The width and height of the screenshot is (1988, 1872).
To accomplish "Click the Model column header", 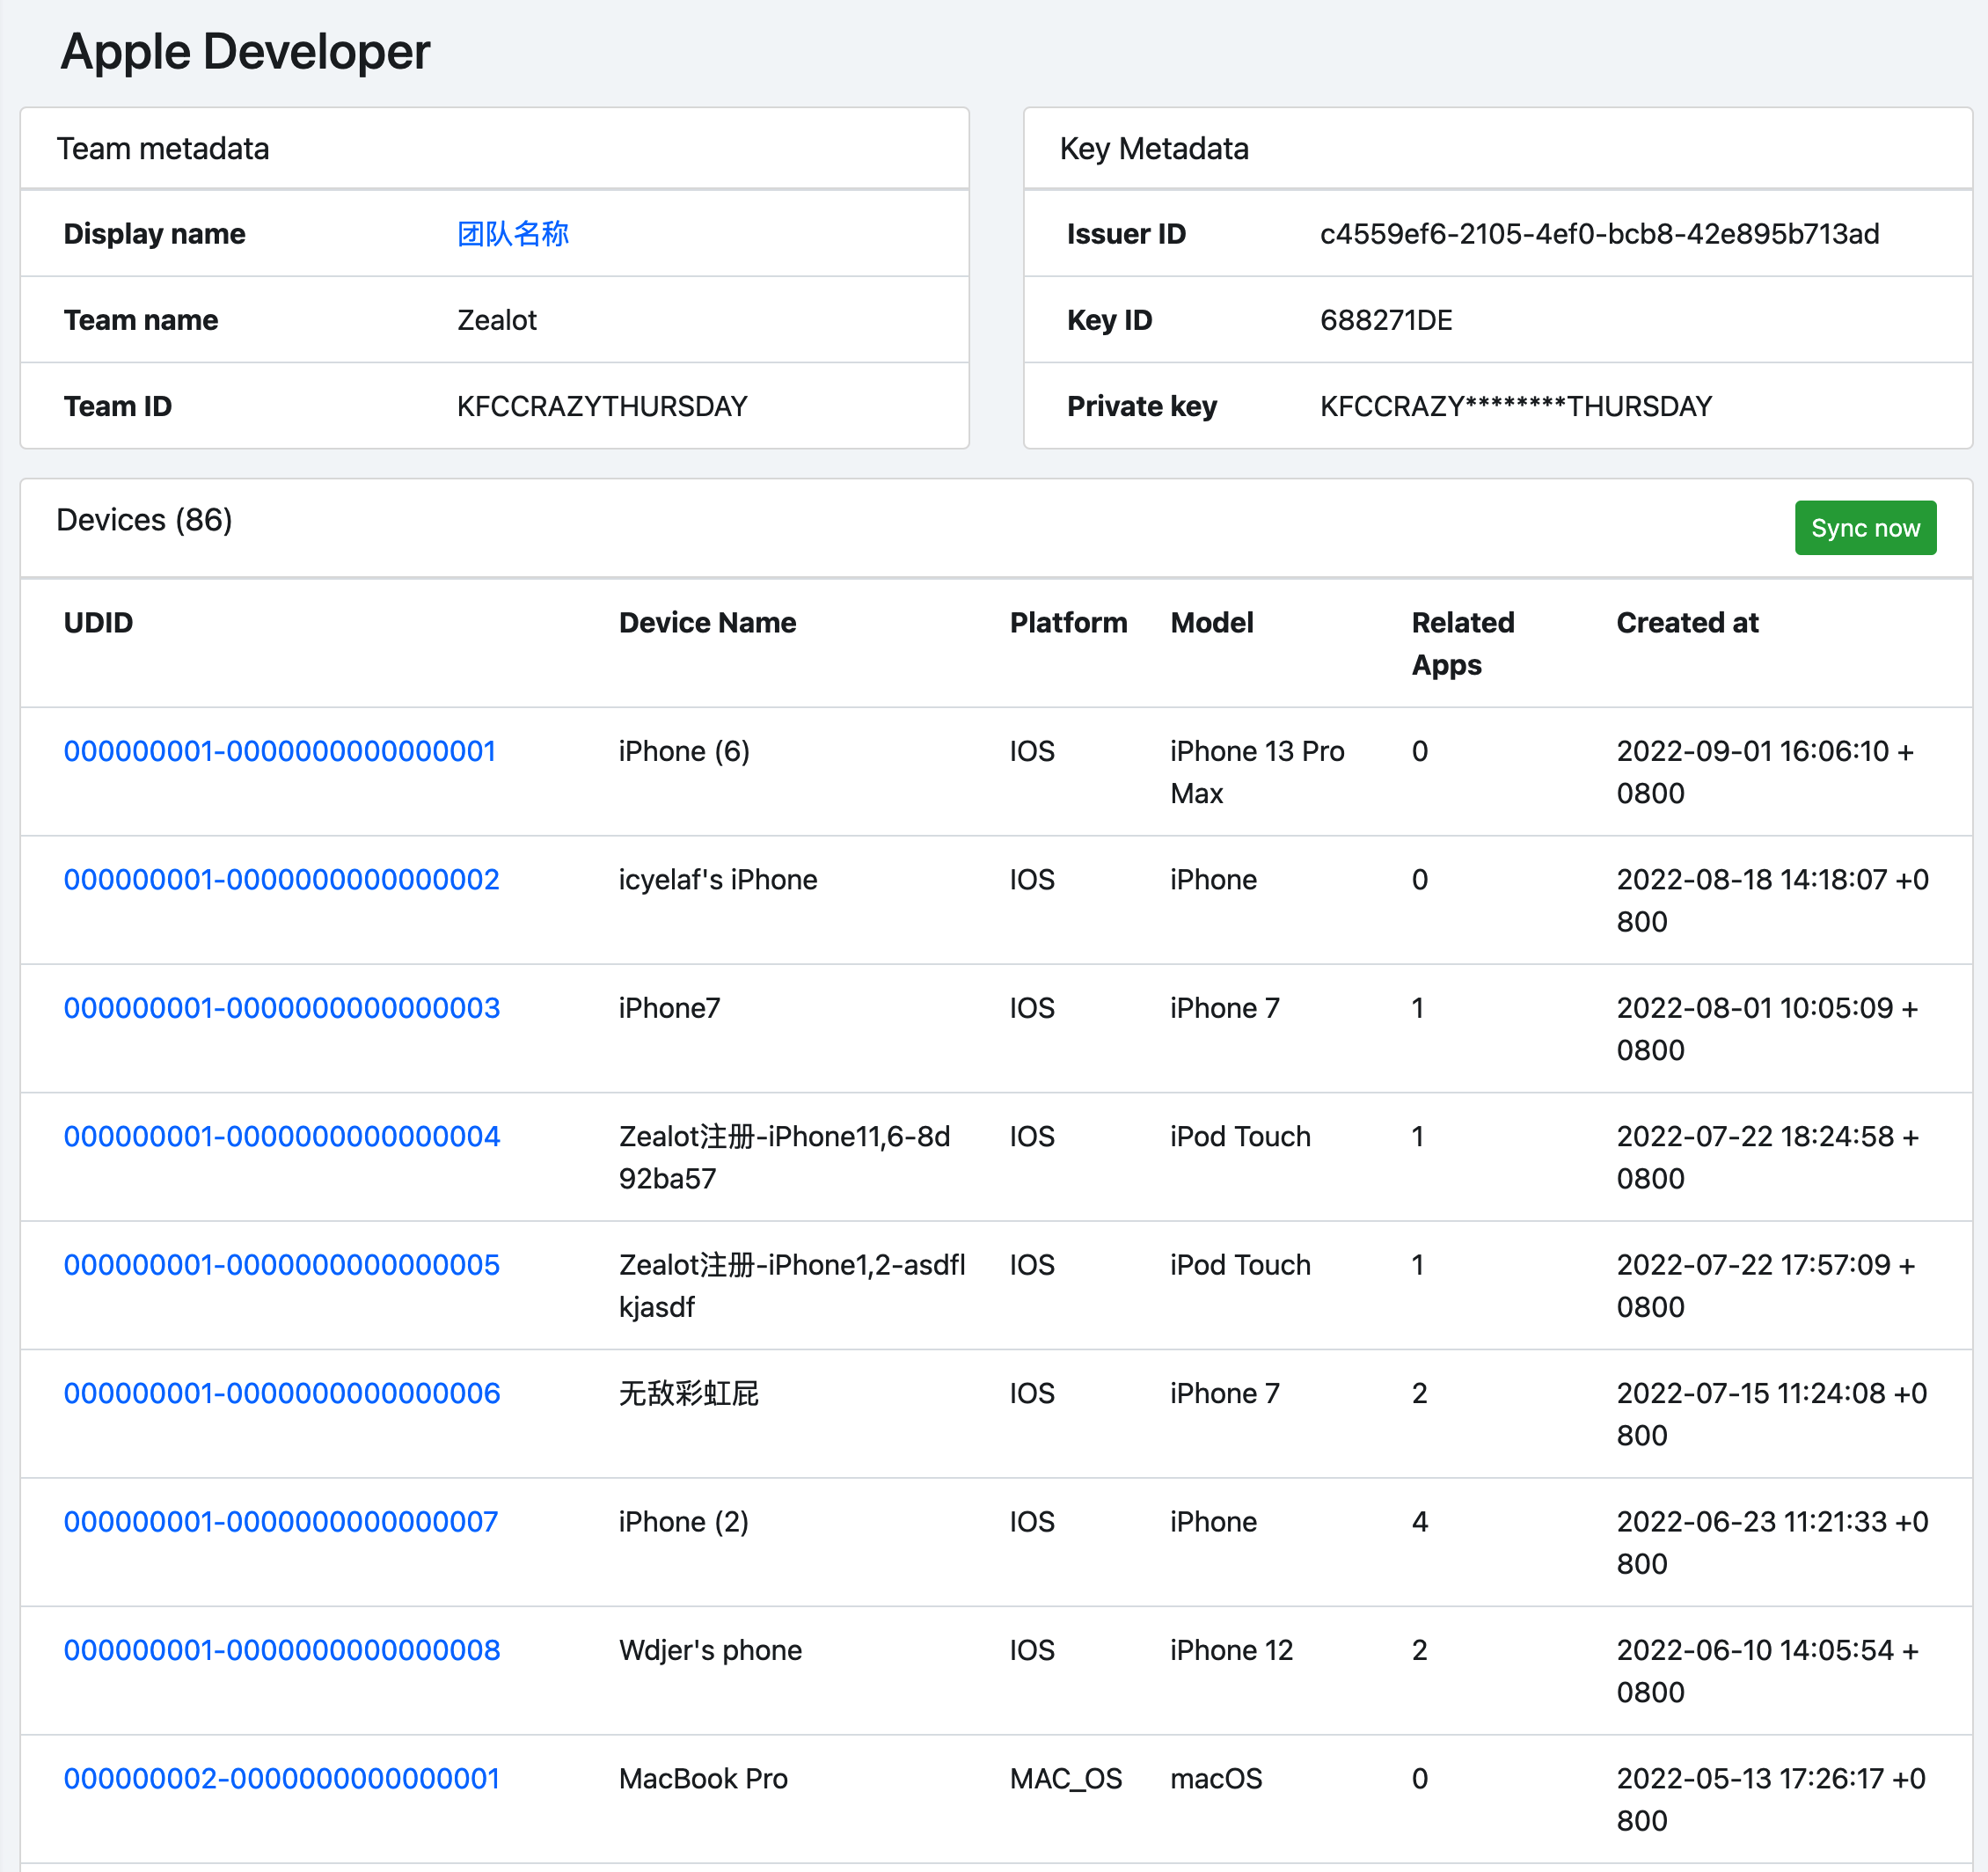I will tap(1212, 623).
